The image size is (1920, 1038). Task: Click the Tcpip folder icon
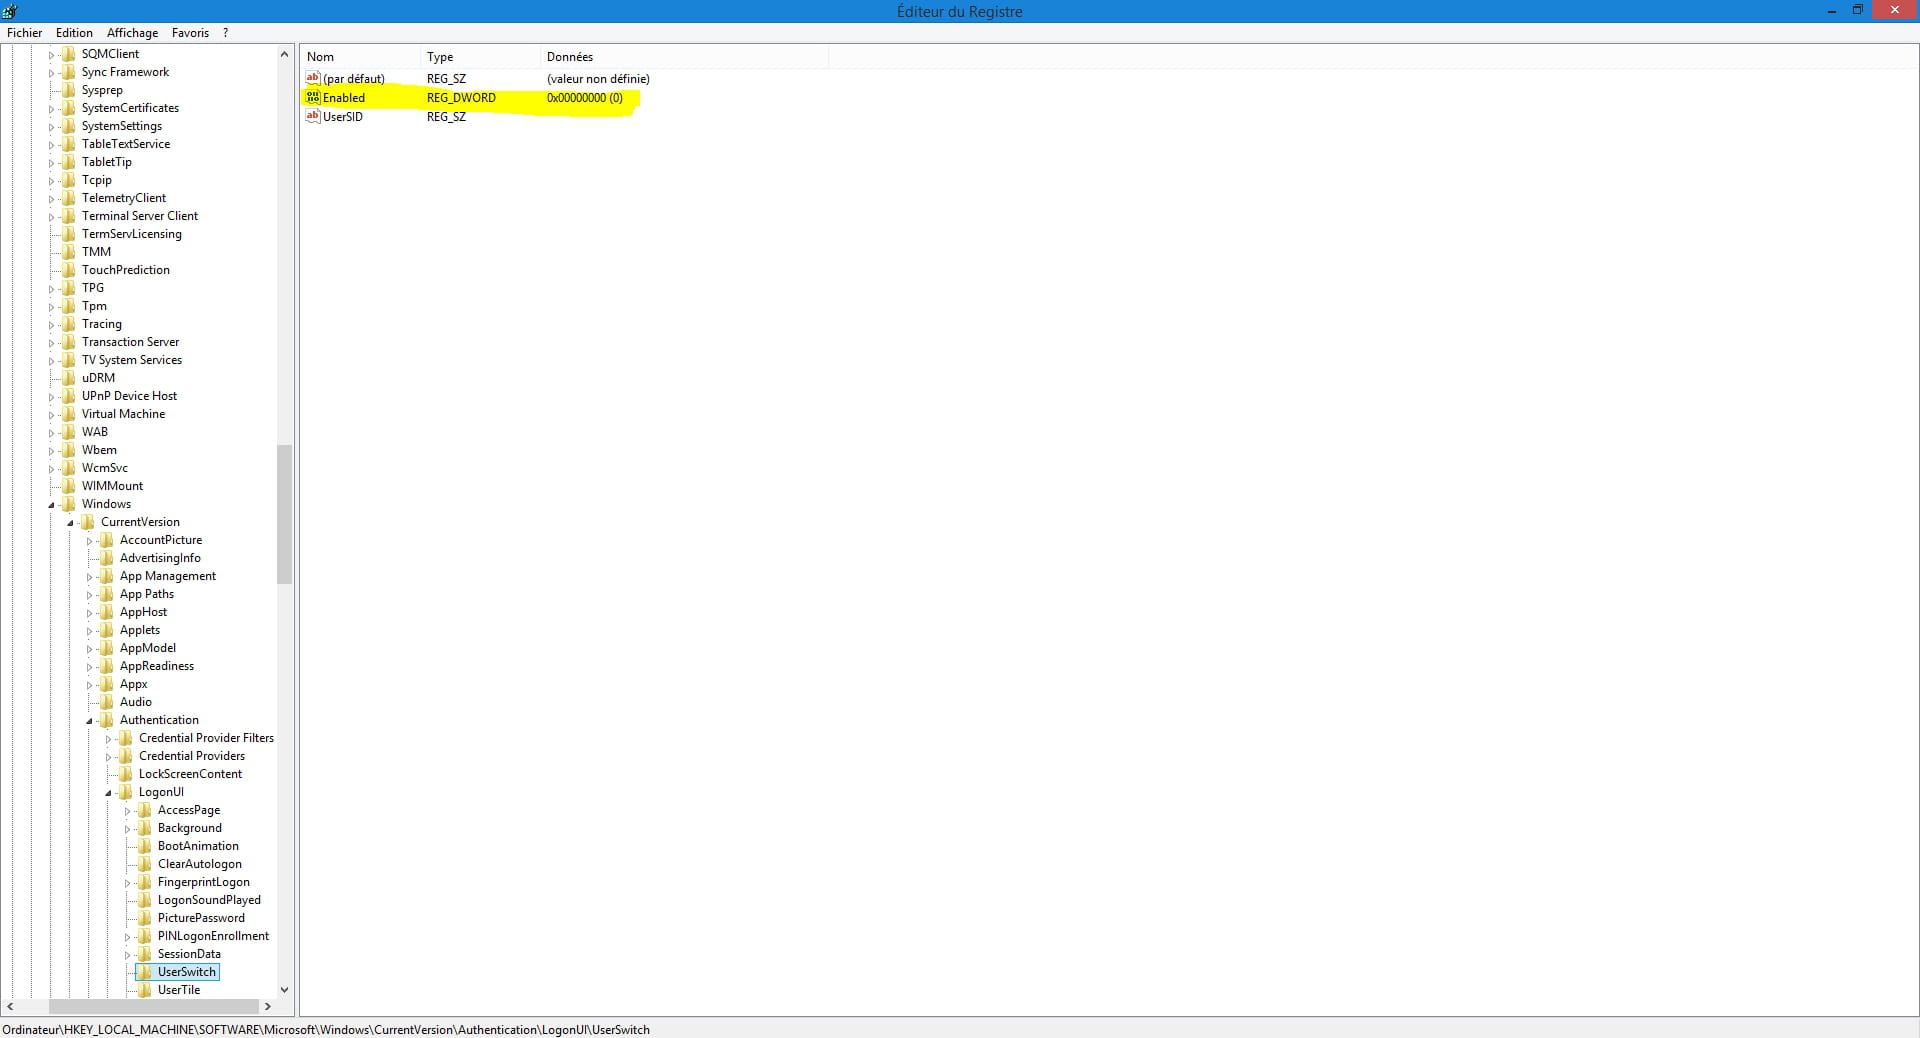(68, 180)
